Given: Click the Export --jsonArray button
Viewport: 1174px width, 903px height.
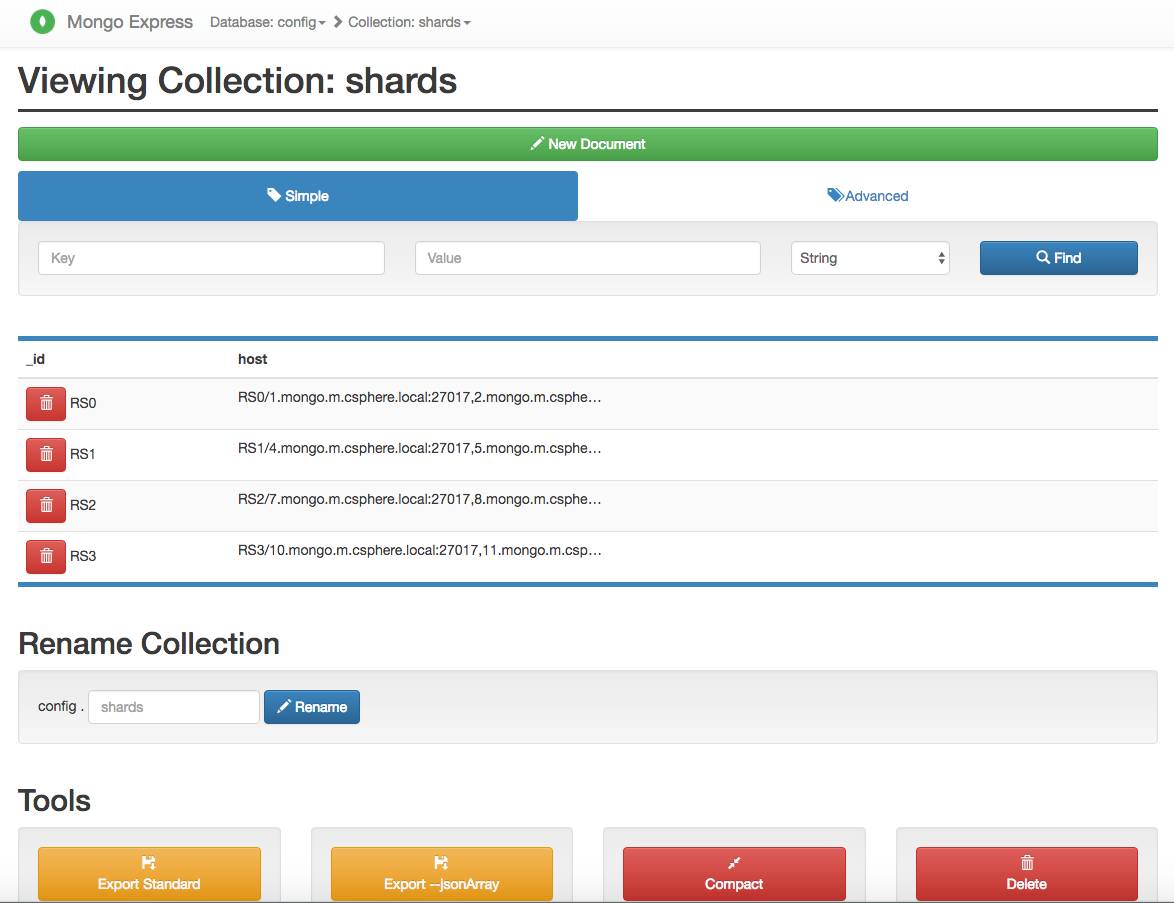Looking at the screenshot, I should click(x=441, y=873).
